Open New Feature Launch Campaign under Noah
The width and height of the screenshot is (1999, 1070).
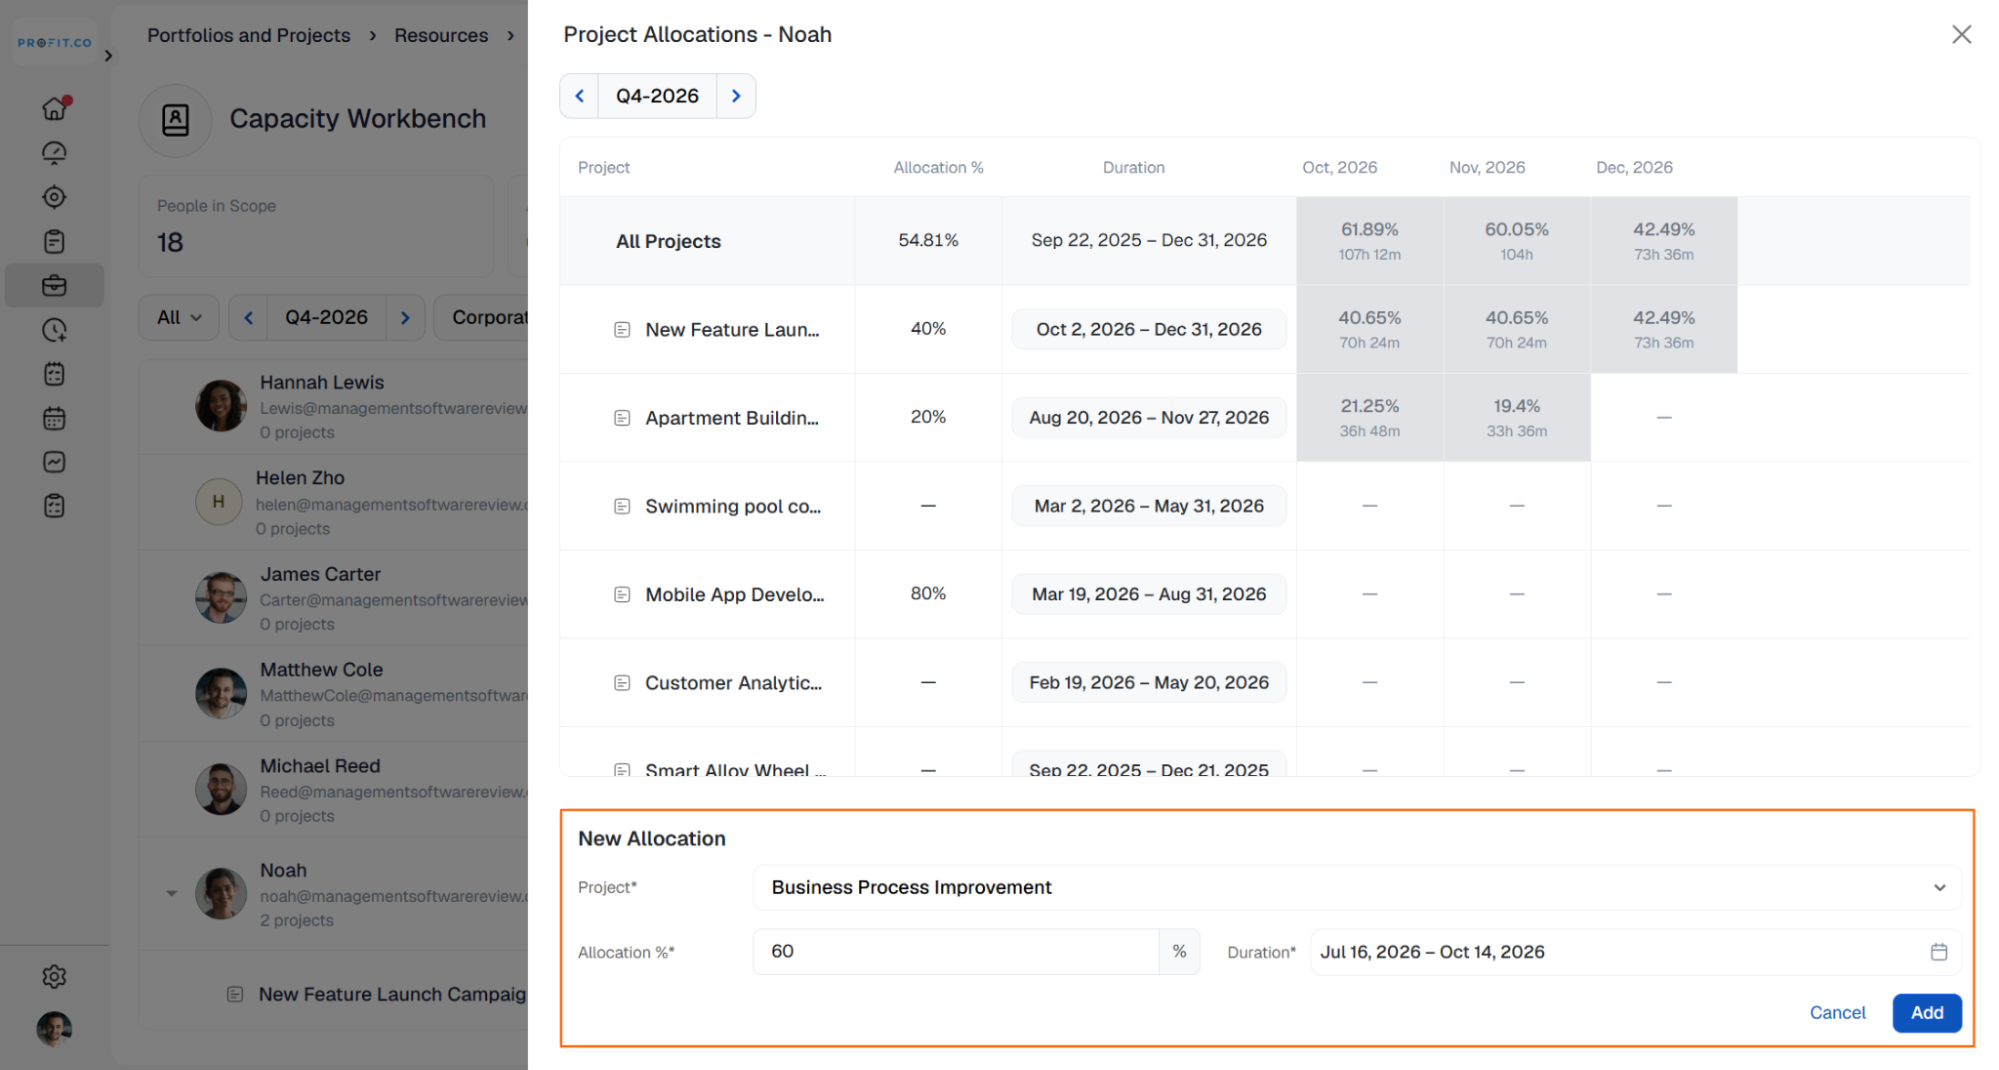391,994
